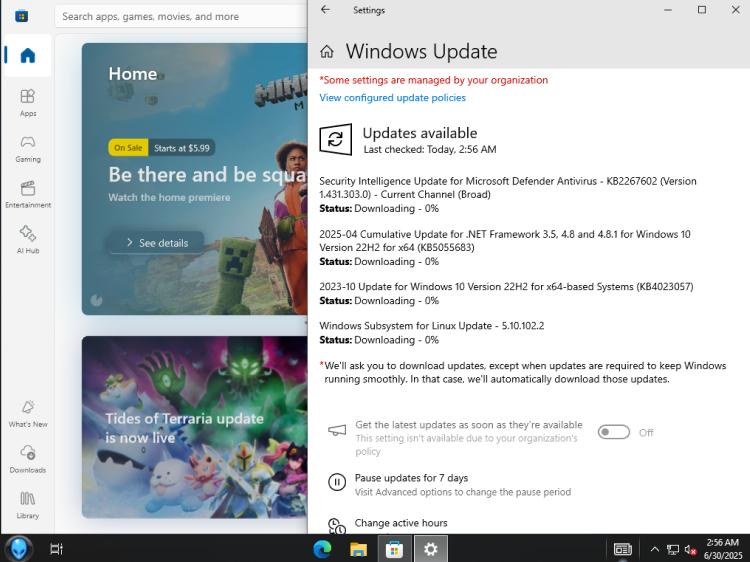Click See details on Minecraft banner
Viewport: 750px width, 562px height.
157,243
